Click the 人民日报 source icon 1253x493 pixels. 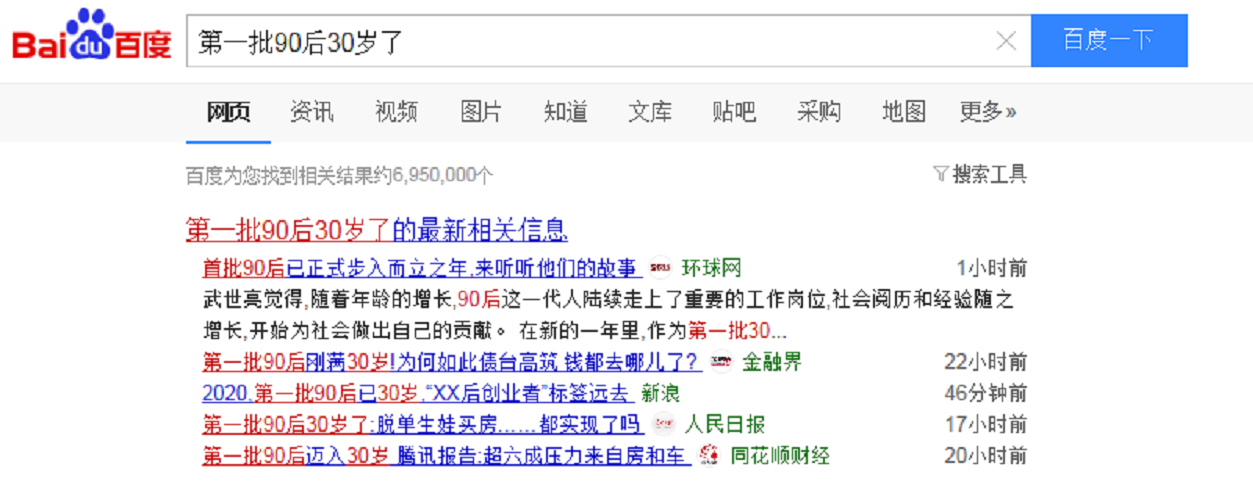663,424
